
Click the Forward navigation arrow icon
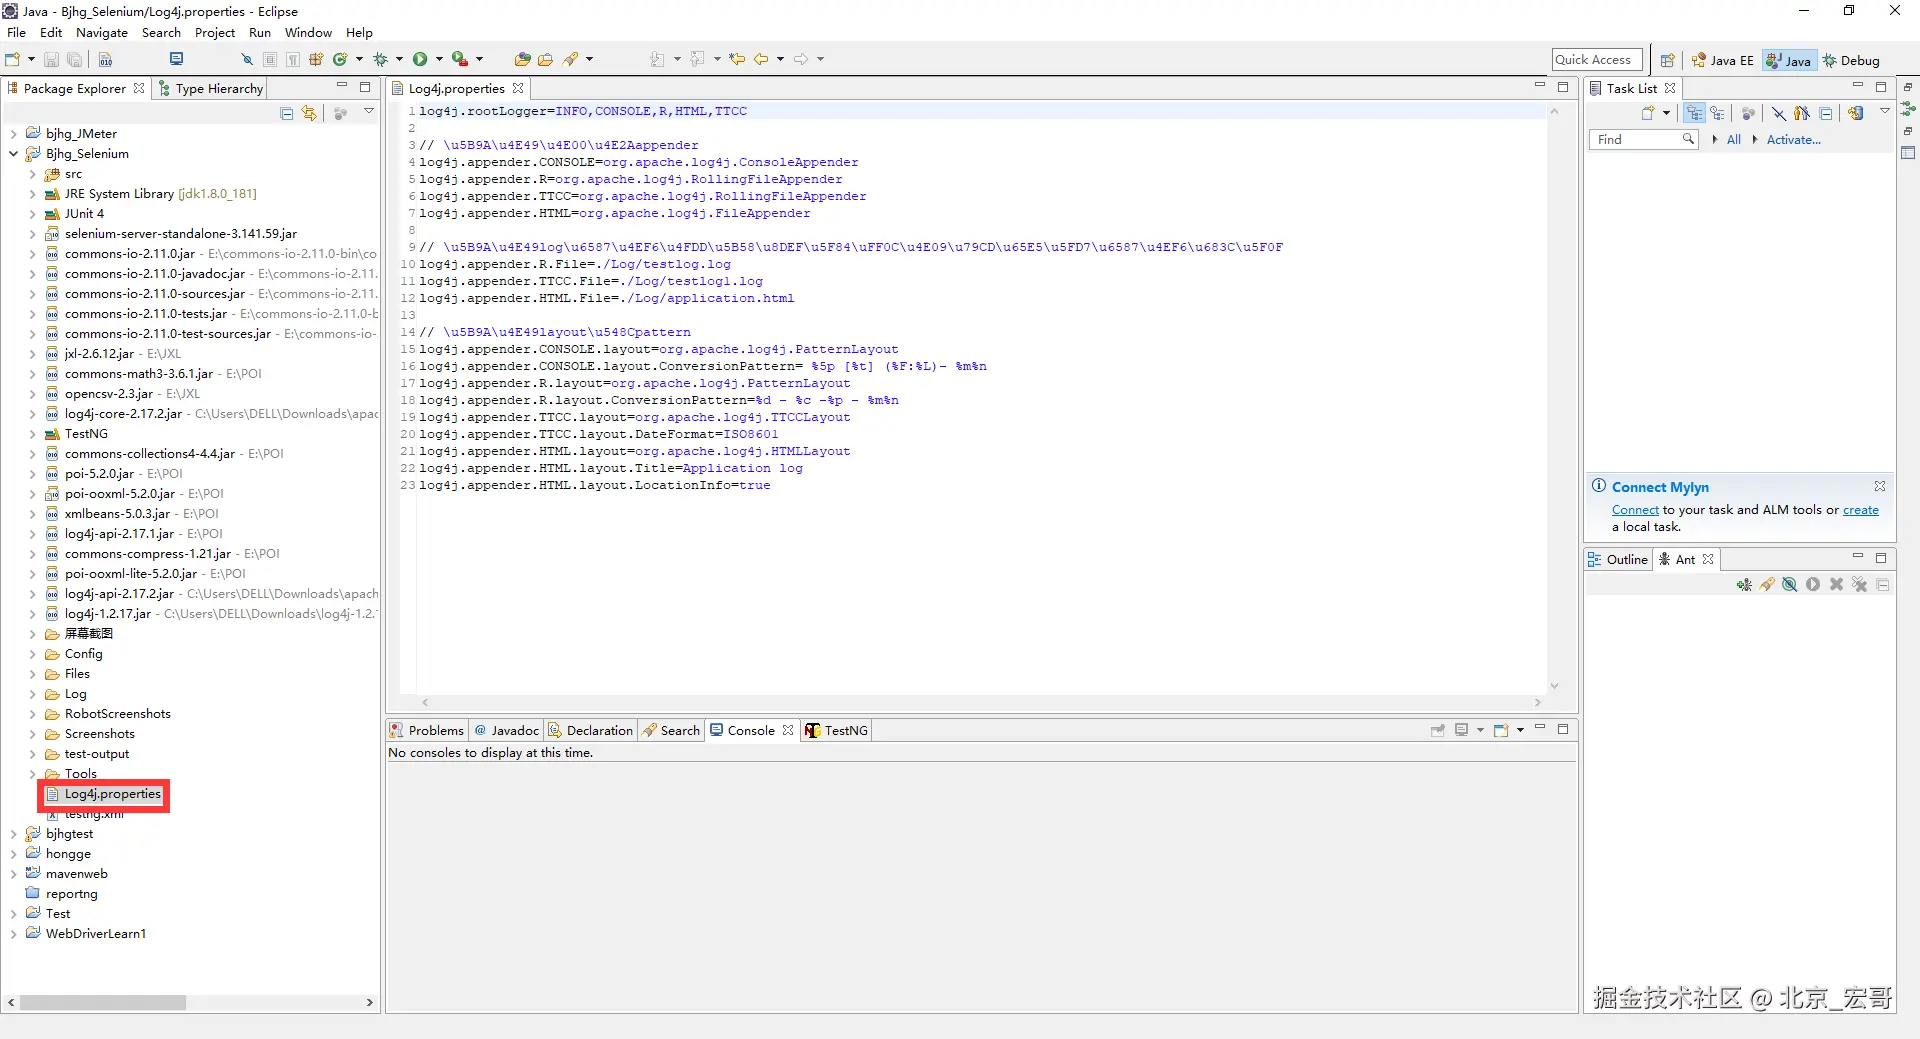(801, 59)
